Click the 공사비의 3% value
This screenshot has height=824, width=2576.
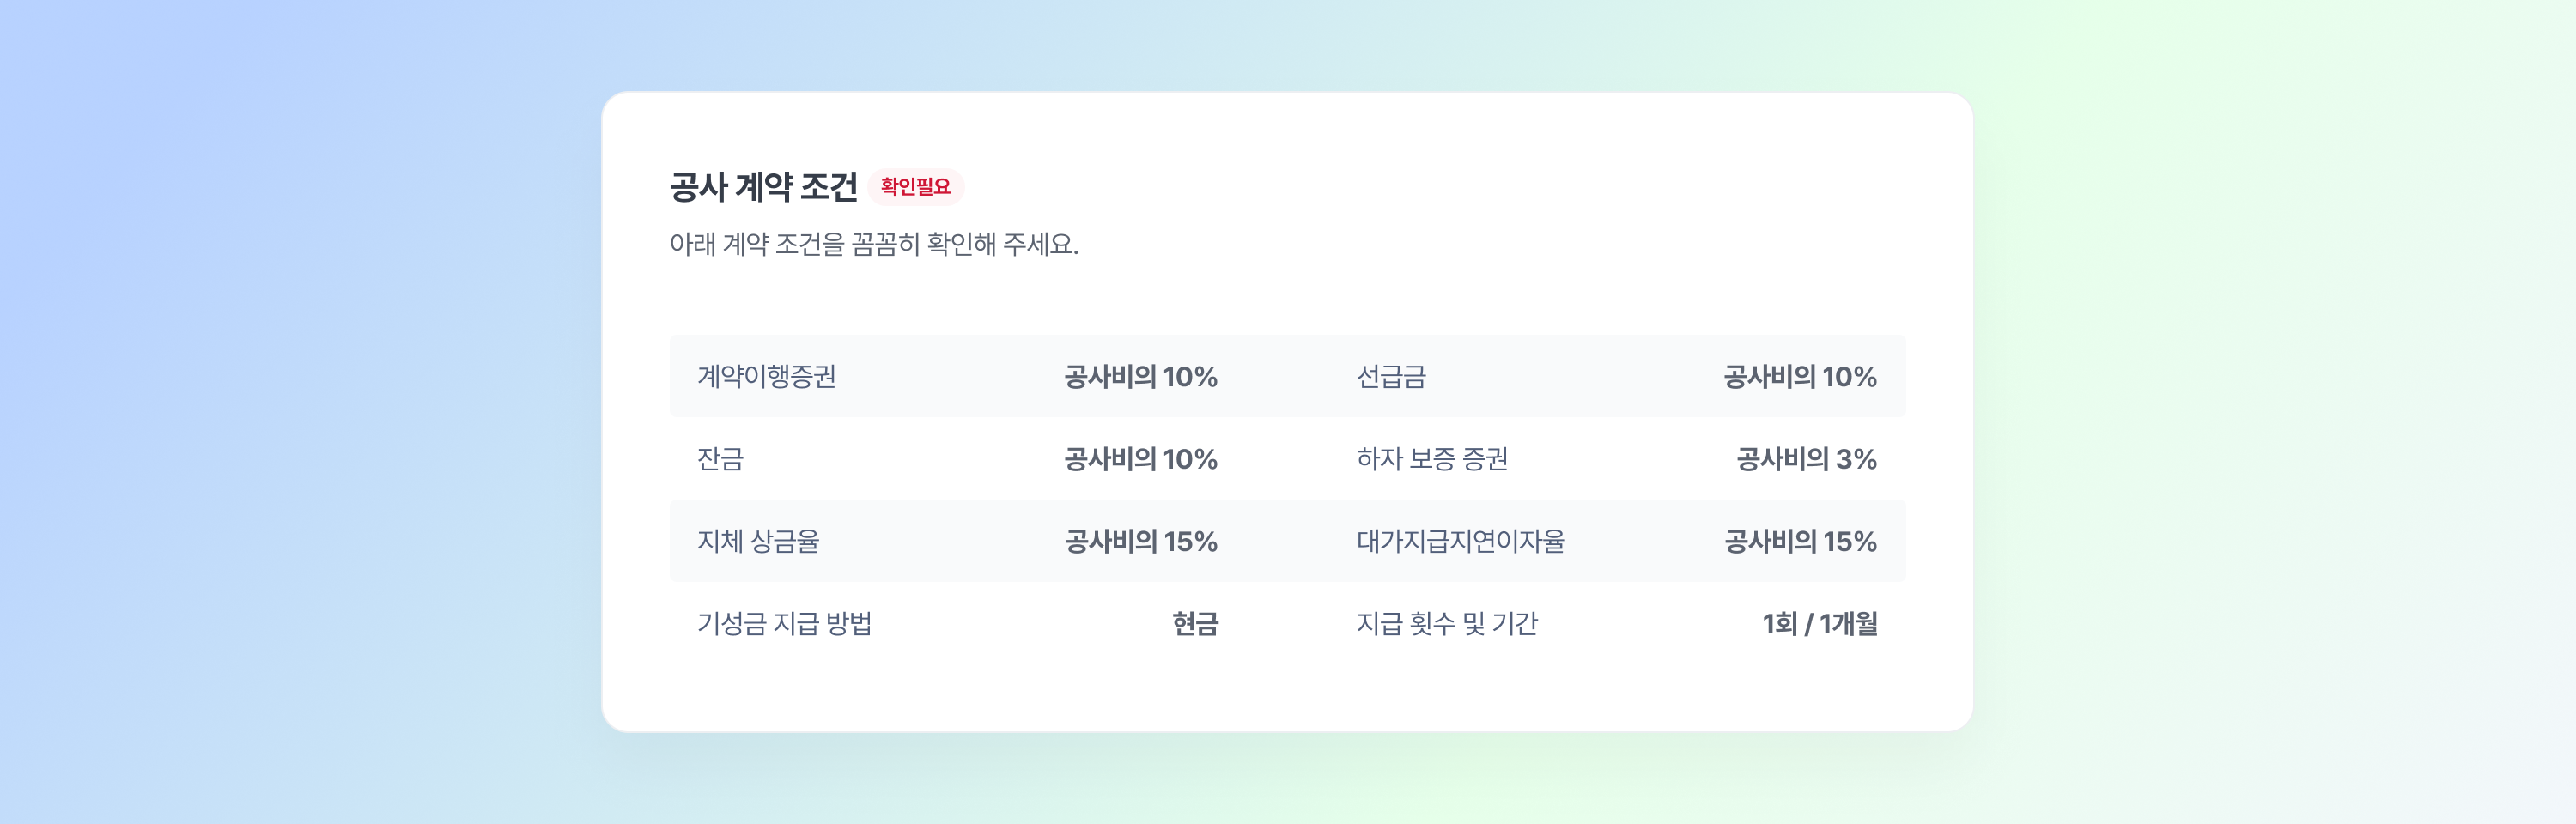(x=1806, y=459)
